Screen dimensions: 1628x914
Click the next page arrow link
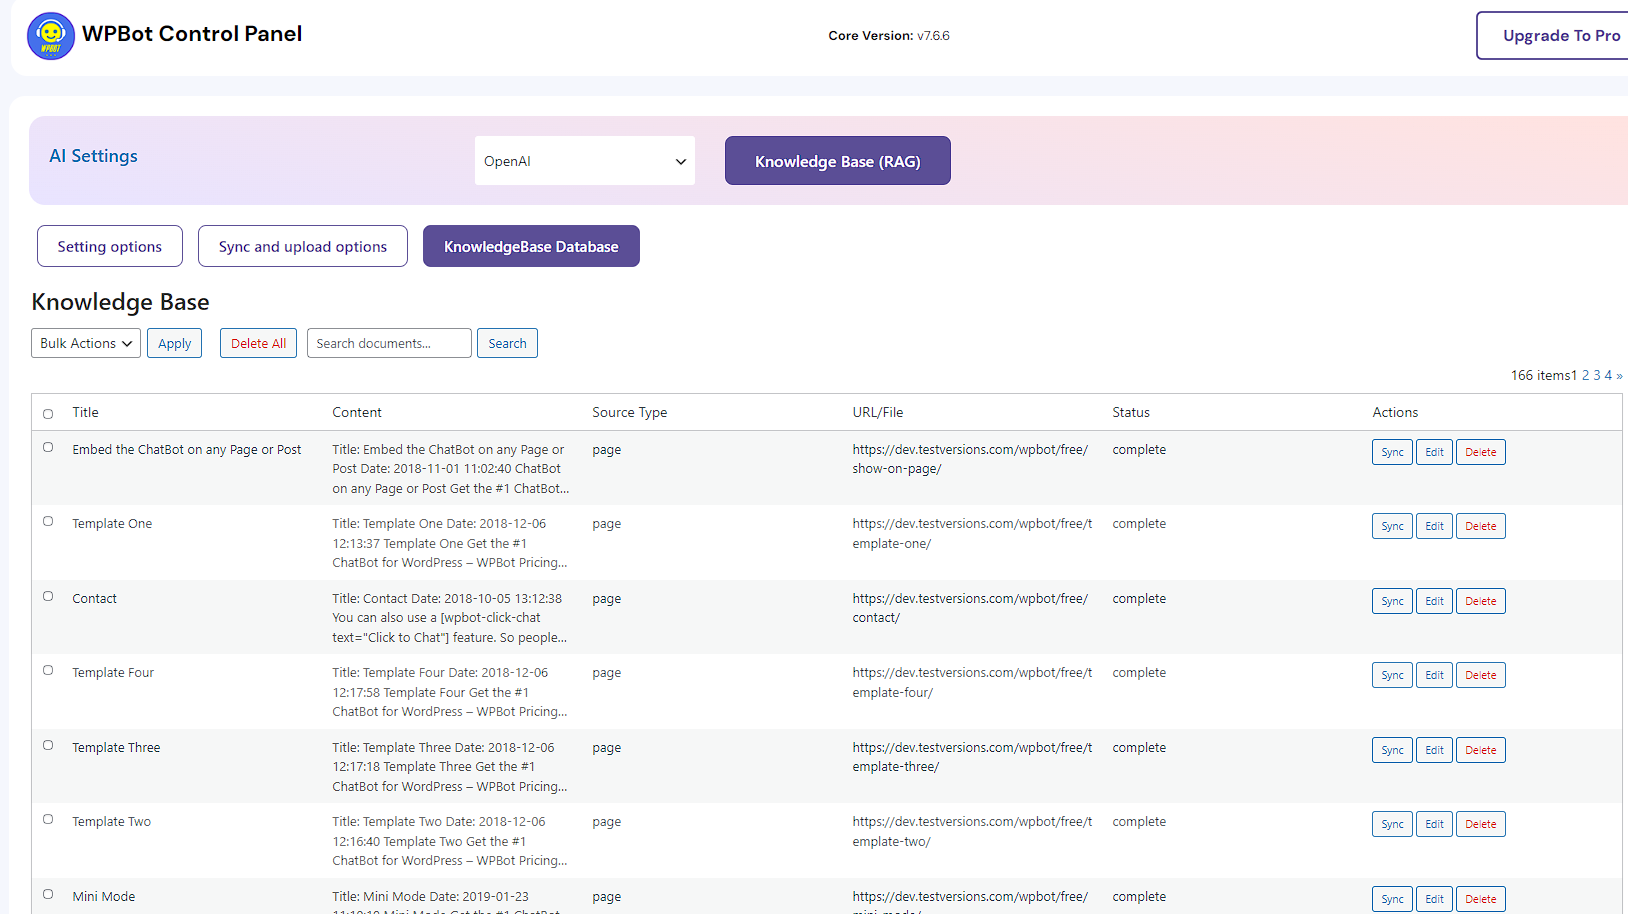(1619, 375)
